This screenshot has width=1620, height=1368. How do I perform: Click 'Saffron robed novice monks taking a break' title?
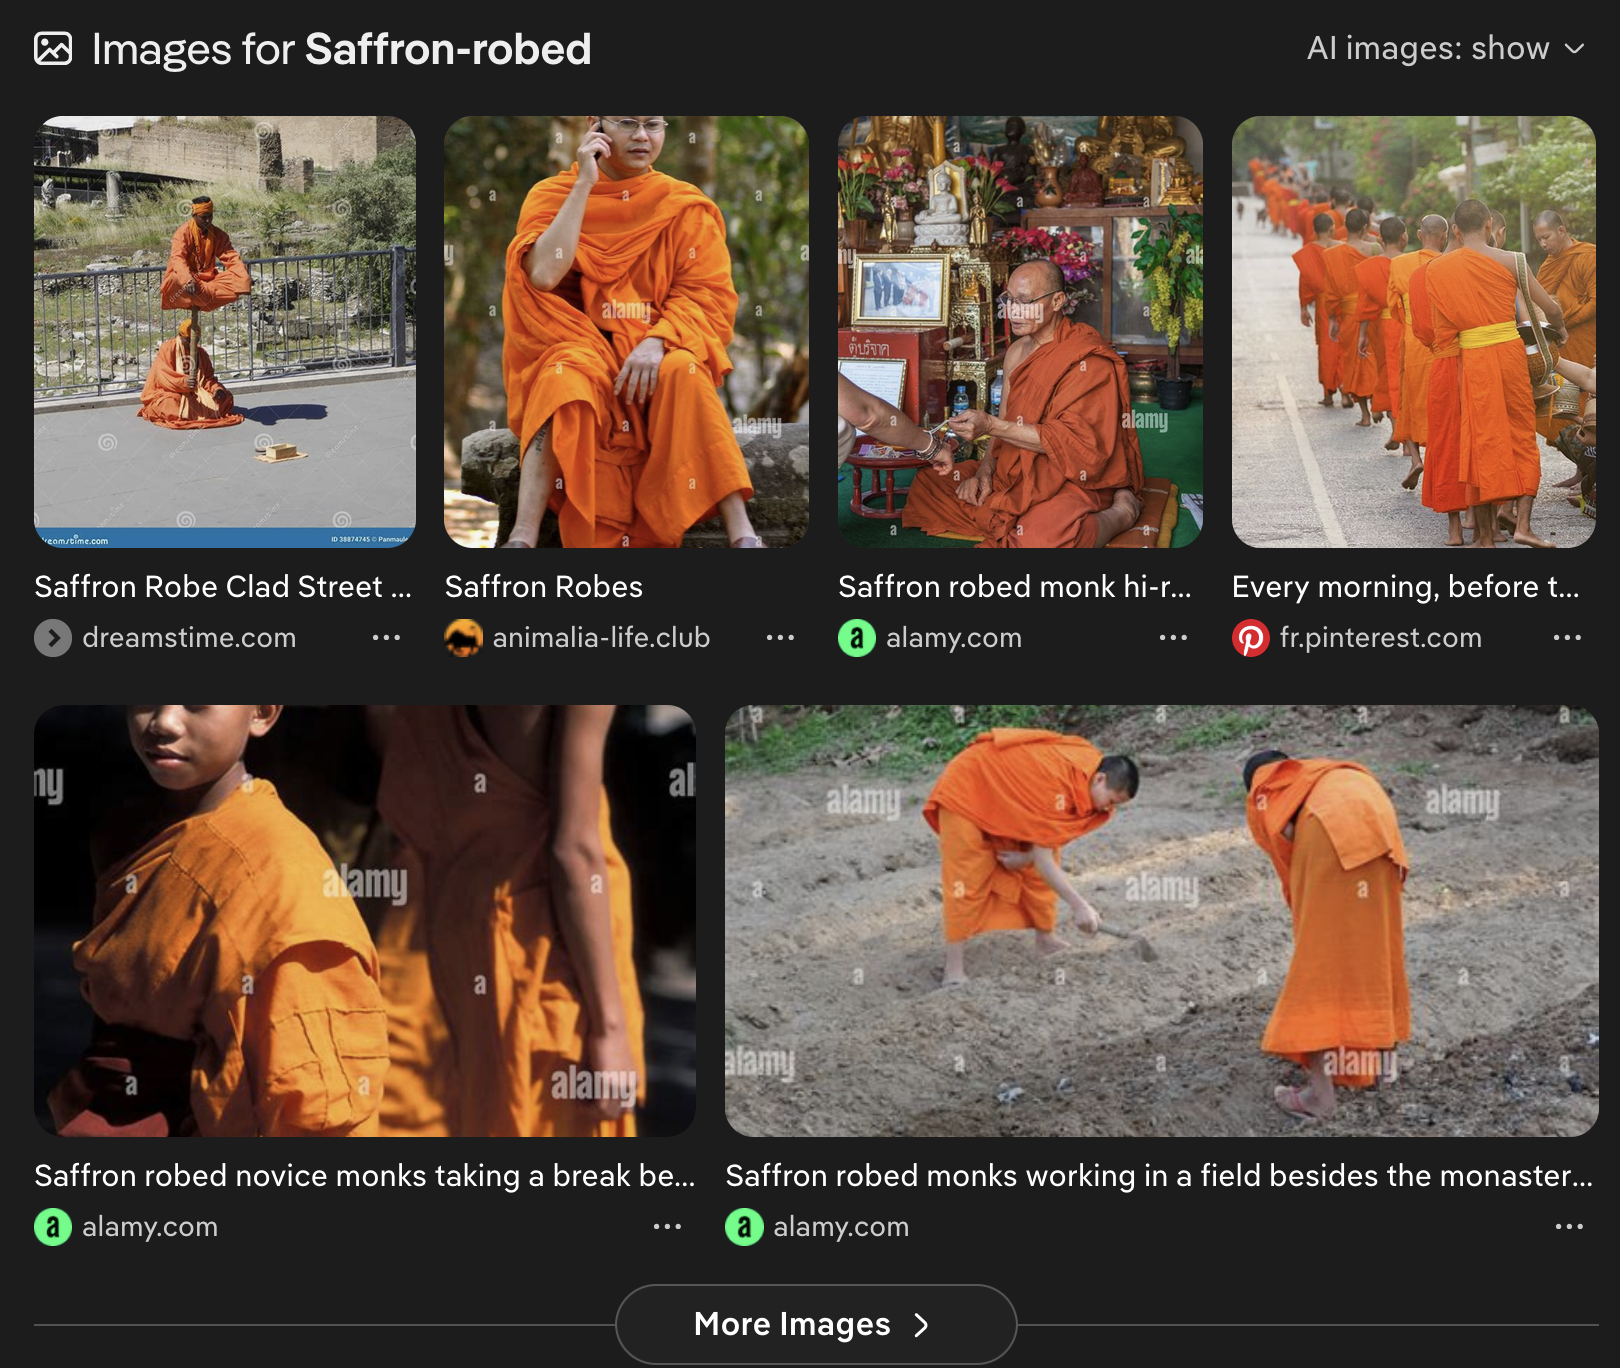click(365, 1176)
